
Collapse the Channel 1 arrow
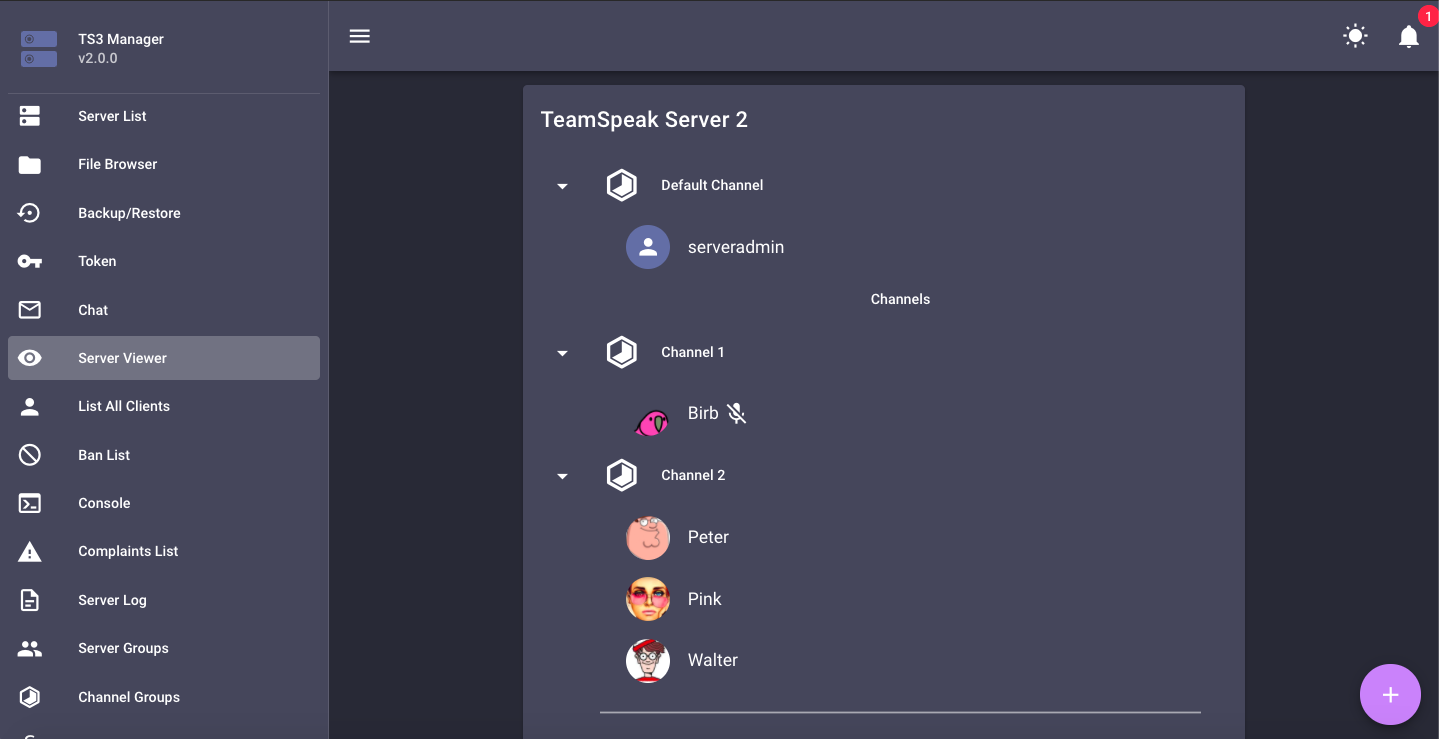[562, 353]
